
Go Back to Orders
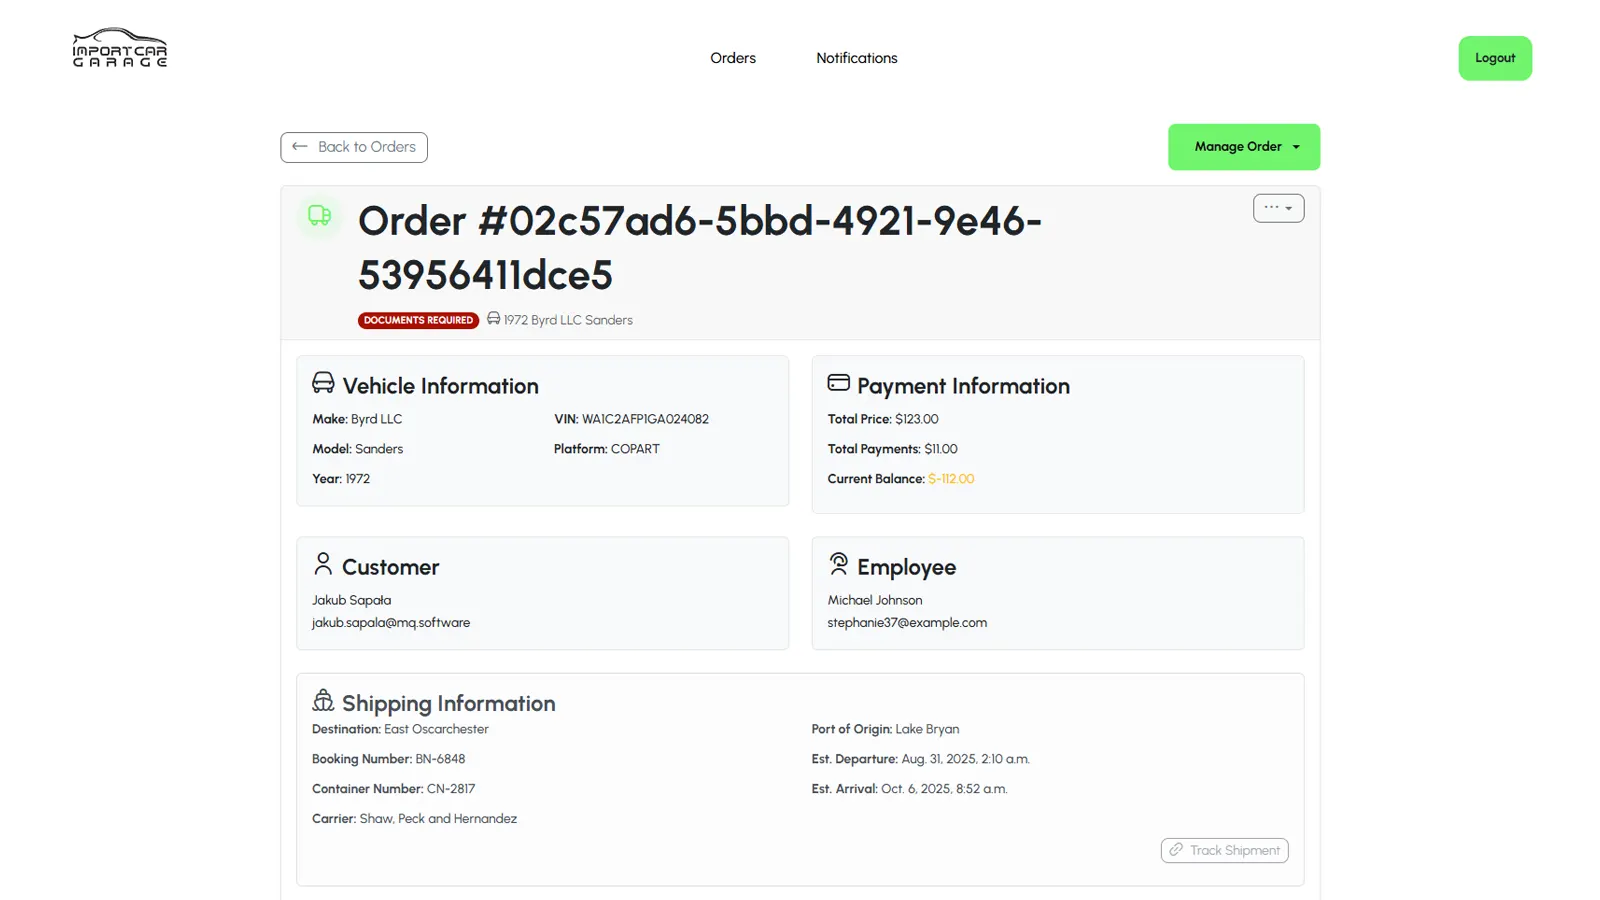(x=354, y=147)
